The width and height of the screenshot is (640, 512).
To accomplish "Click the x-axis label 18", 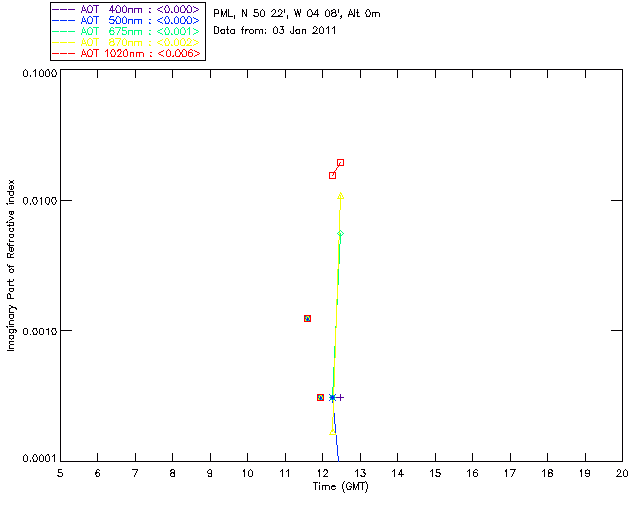I will click(547, 473).
